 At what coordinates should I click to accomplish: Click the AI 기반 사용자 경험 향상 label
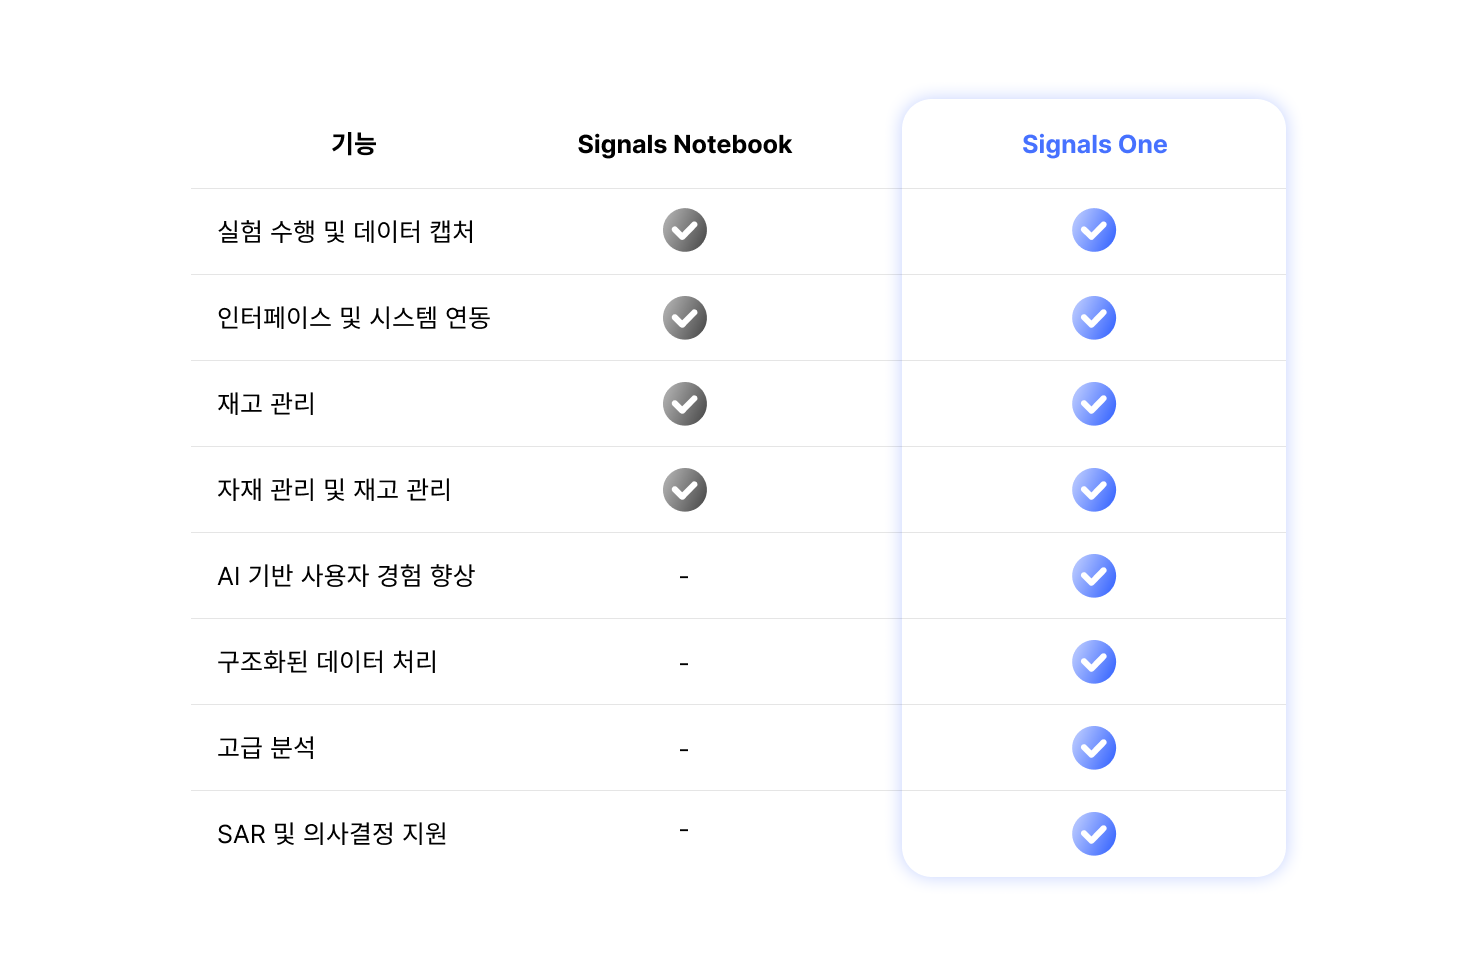346,576
